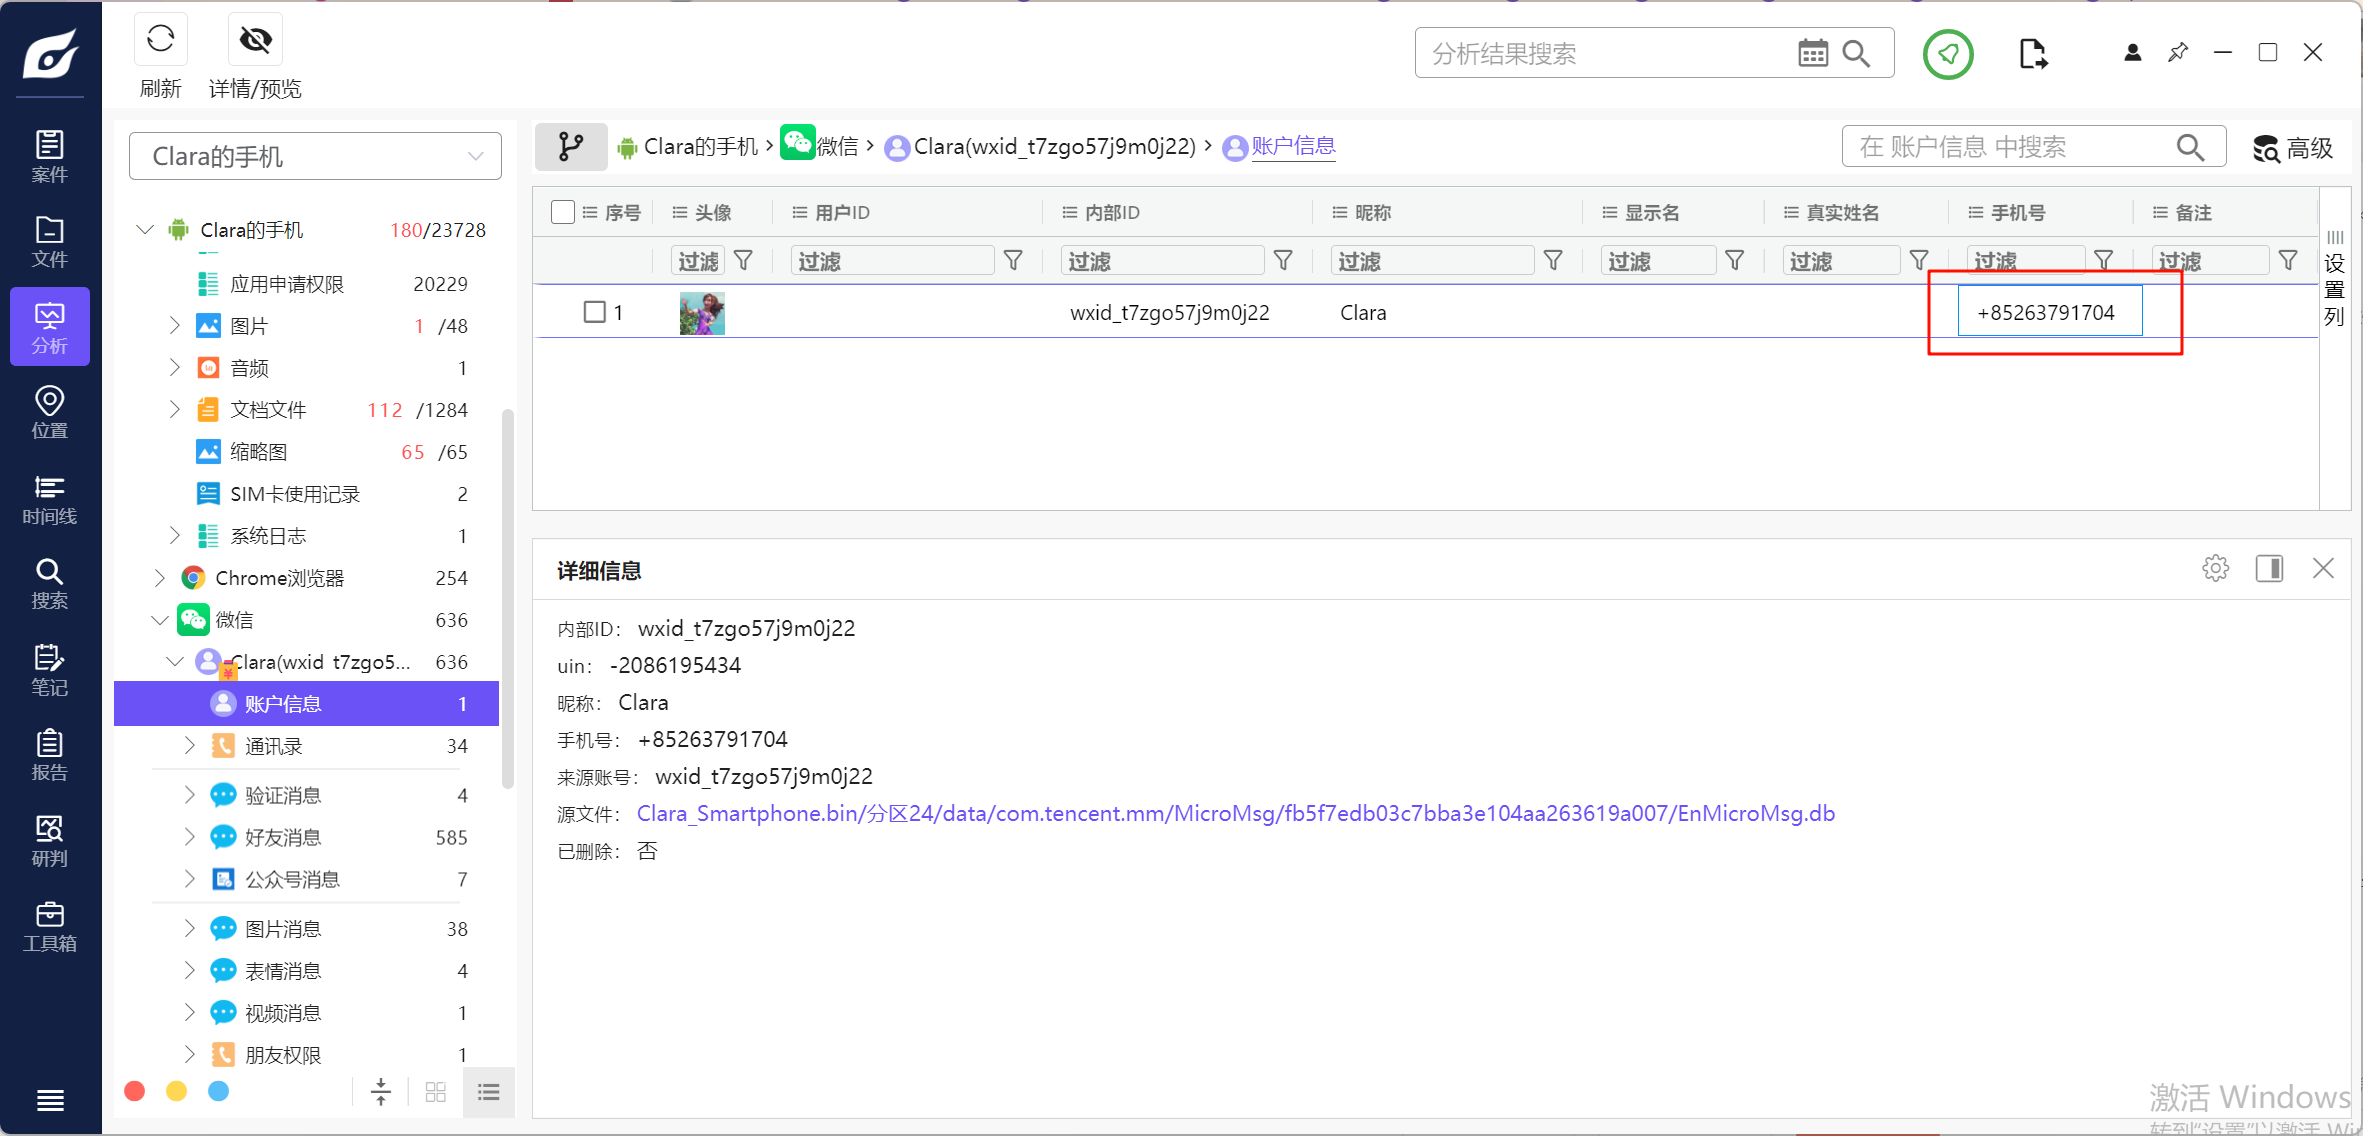2363x1136 pixels.
Task: Click the Advanced (高级) search button
Action: point(2292,148)
